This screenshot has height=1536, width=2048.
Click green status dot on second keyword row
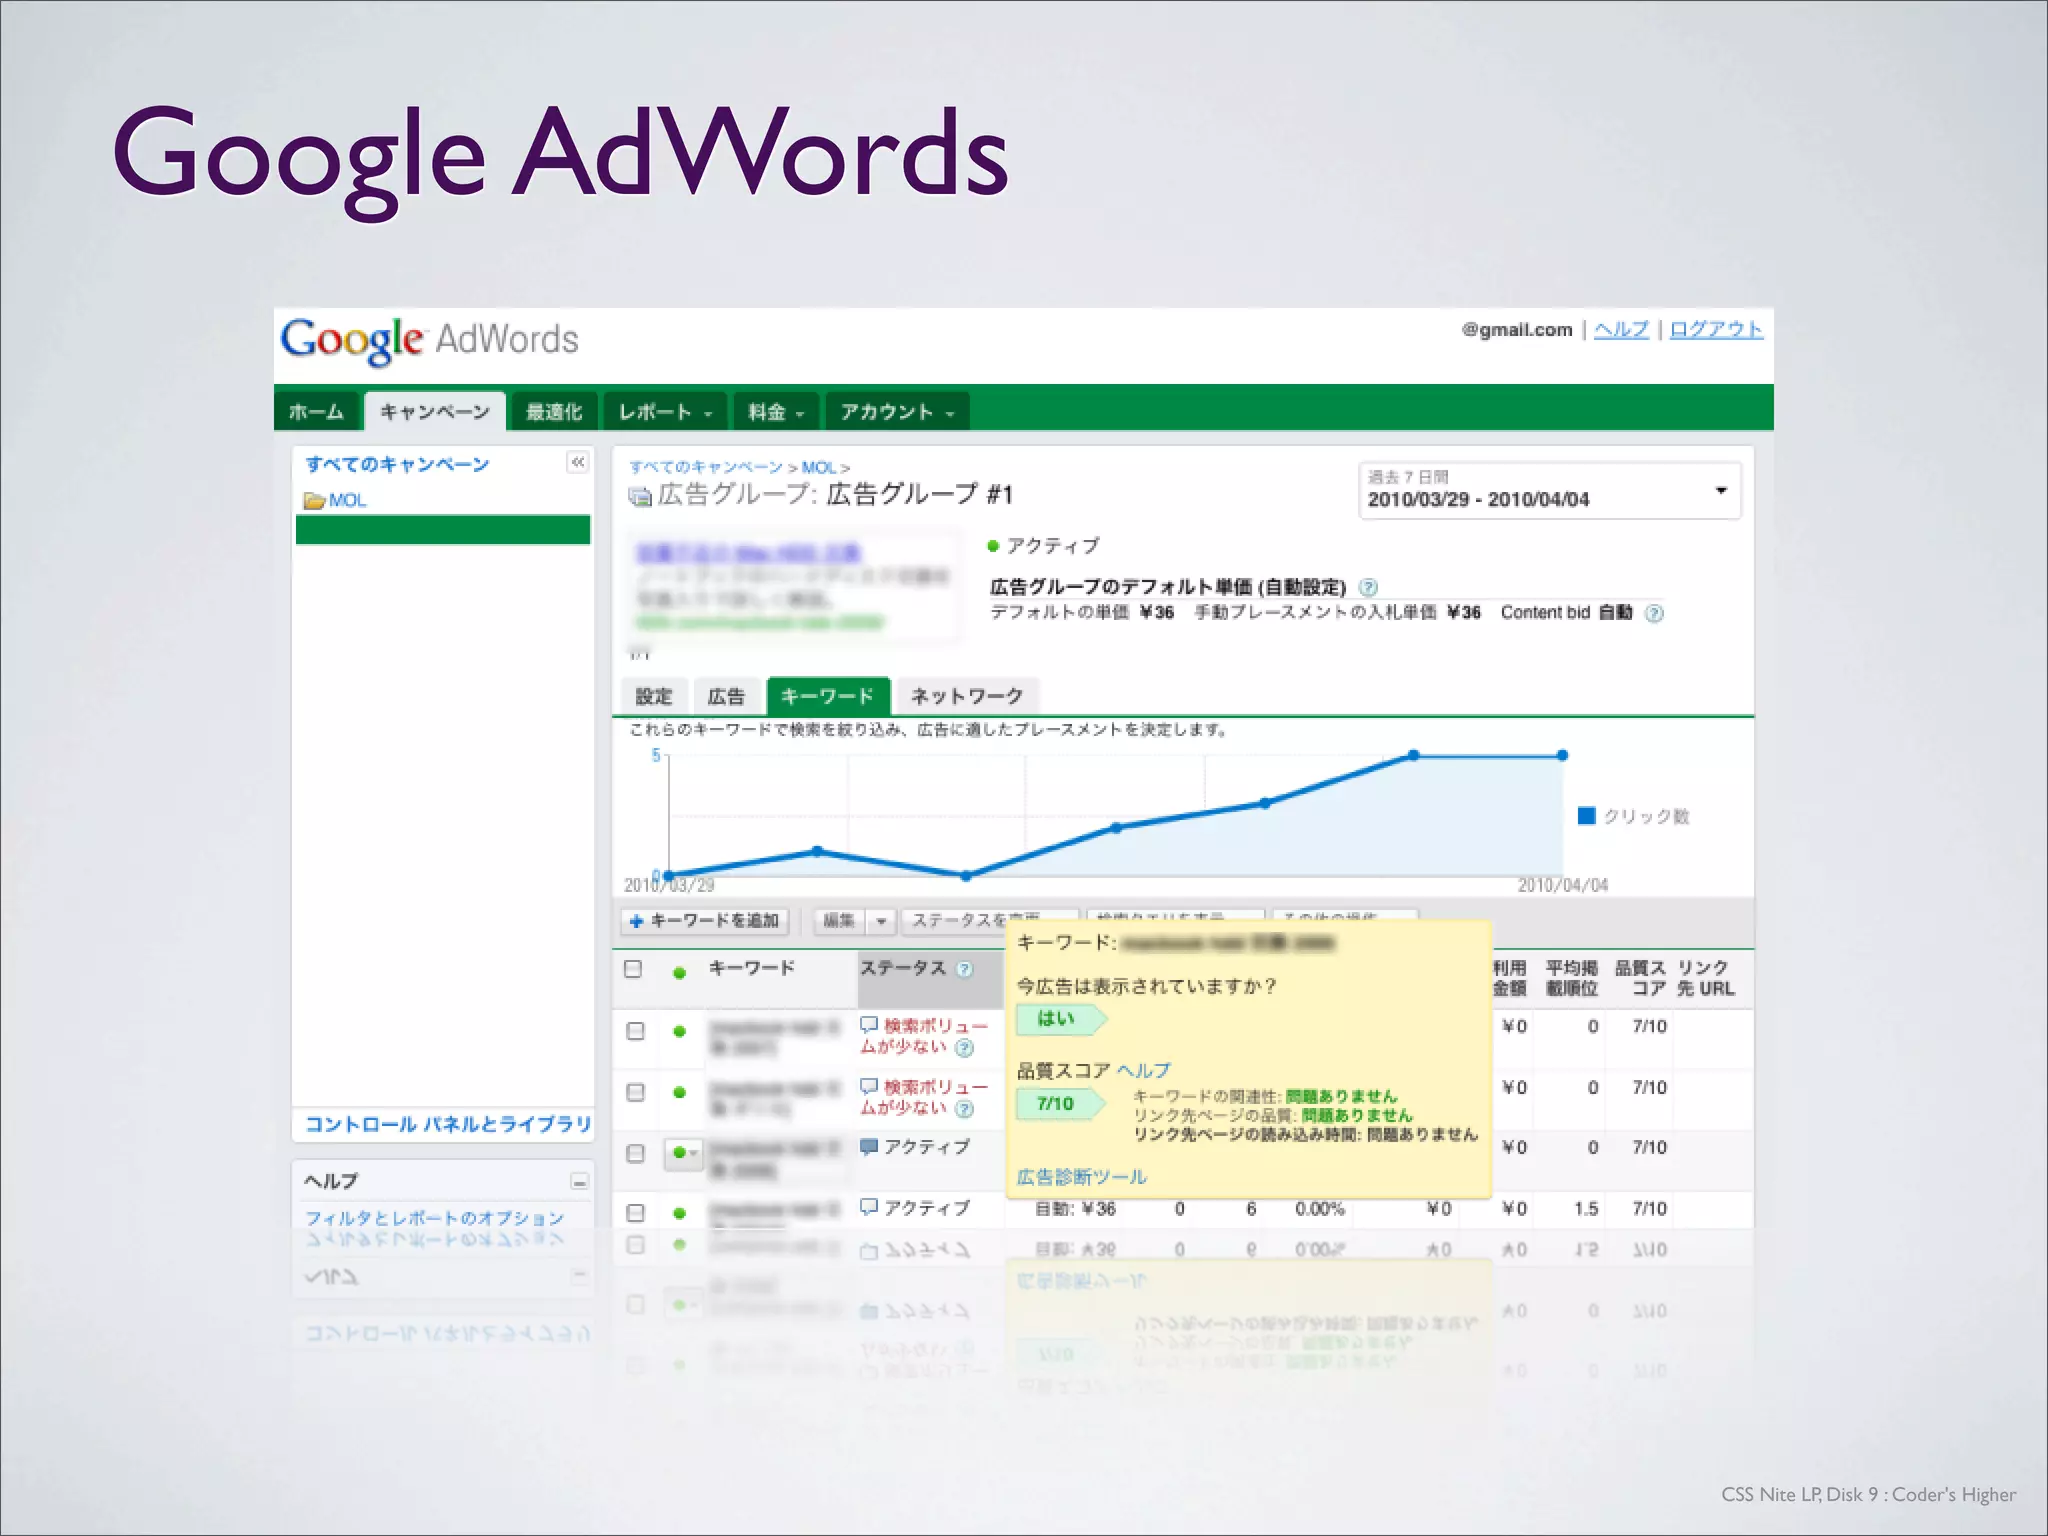[680, 1093]
